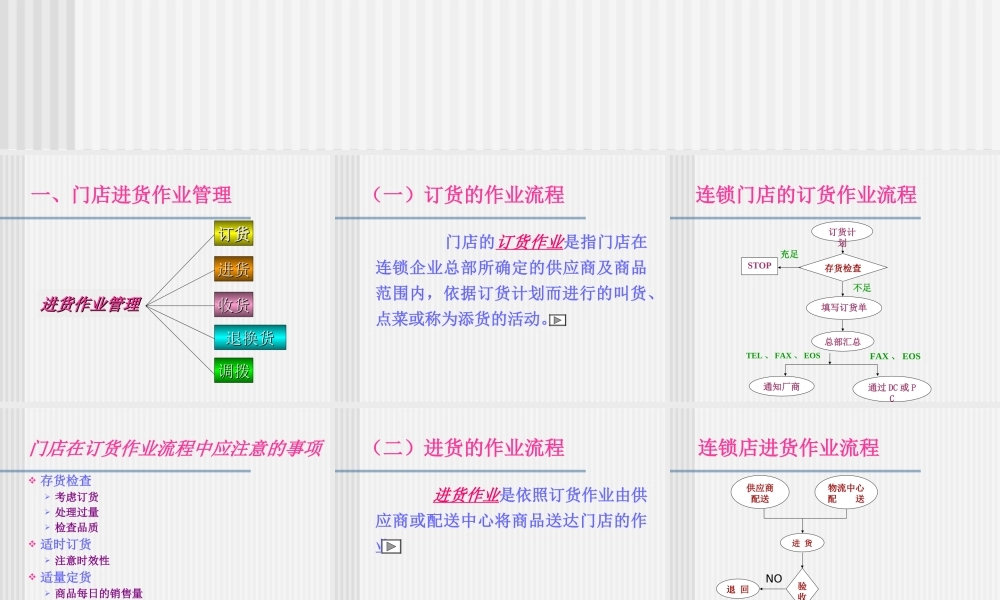The width and height of the screenshot is (1000, 600).
Task: Open slide (二)进货的作业流程
Action: click(x=502, y=504)
